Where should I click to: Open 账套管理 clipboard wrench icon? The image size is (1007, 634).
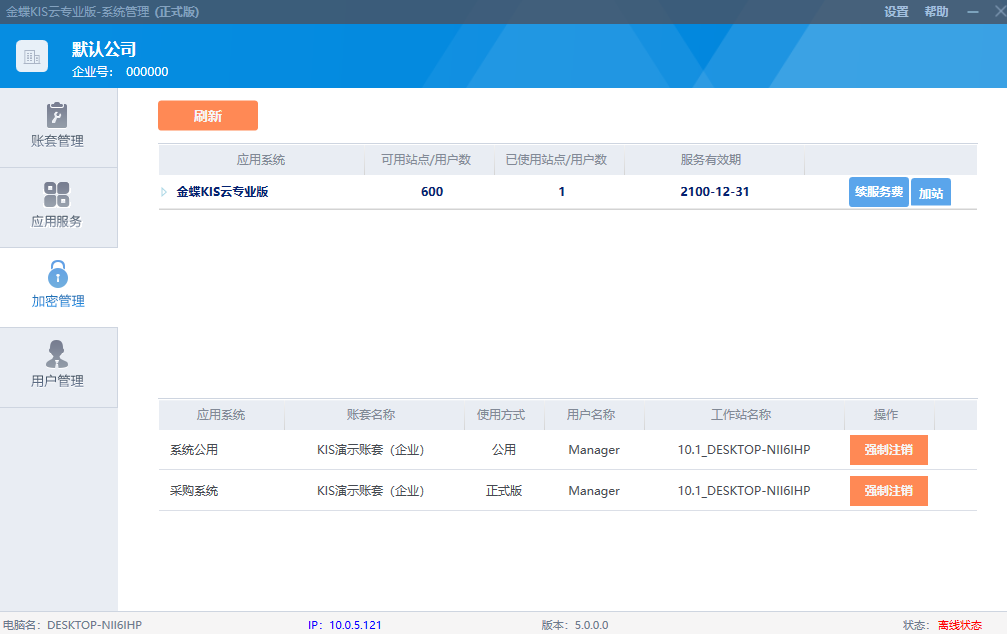pyautogui.click(x=57, y=116)
